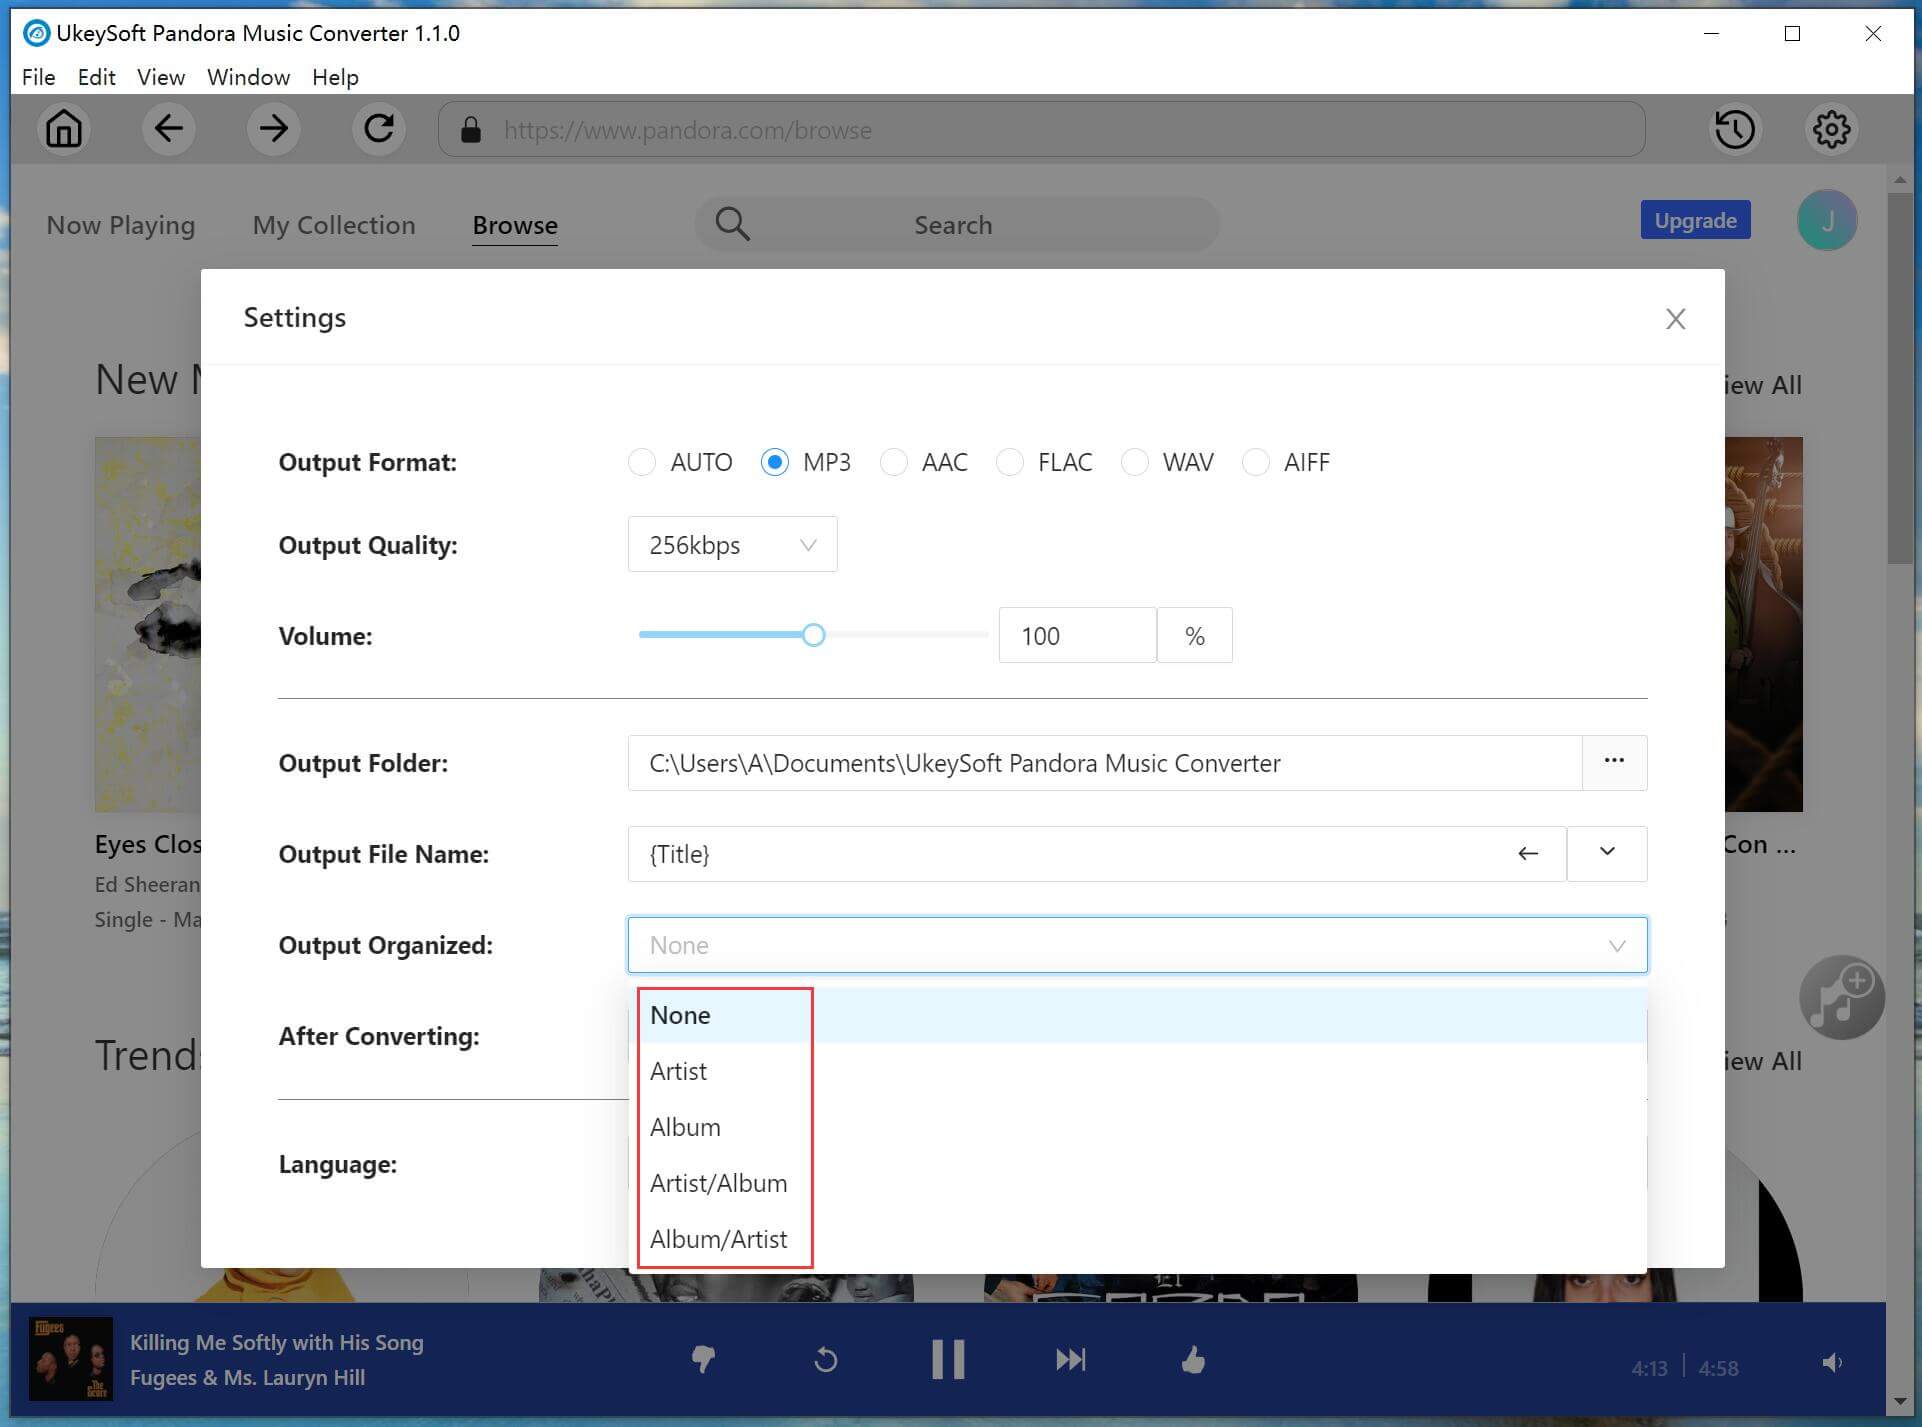Select AAC output format

coord(894,462)
